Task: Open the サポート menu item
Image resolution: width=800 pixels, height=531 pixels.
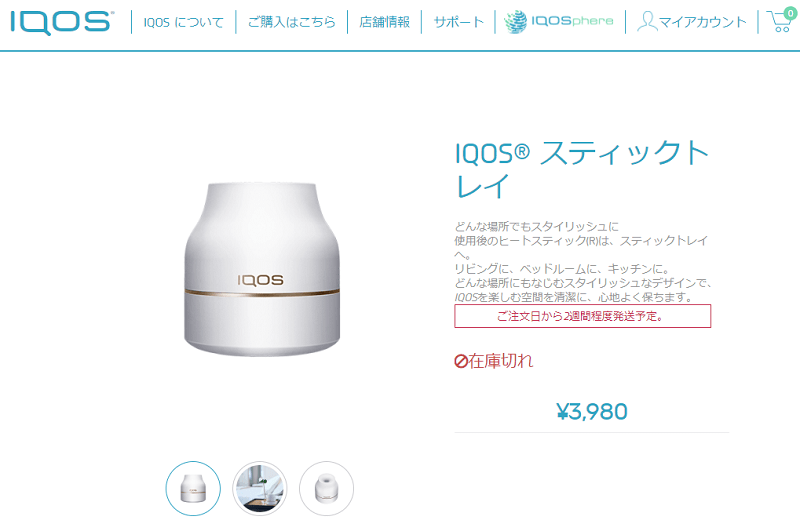Action: click(458, 22)
